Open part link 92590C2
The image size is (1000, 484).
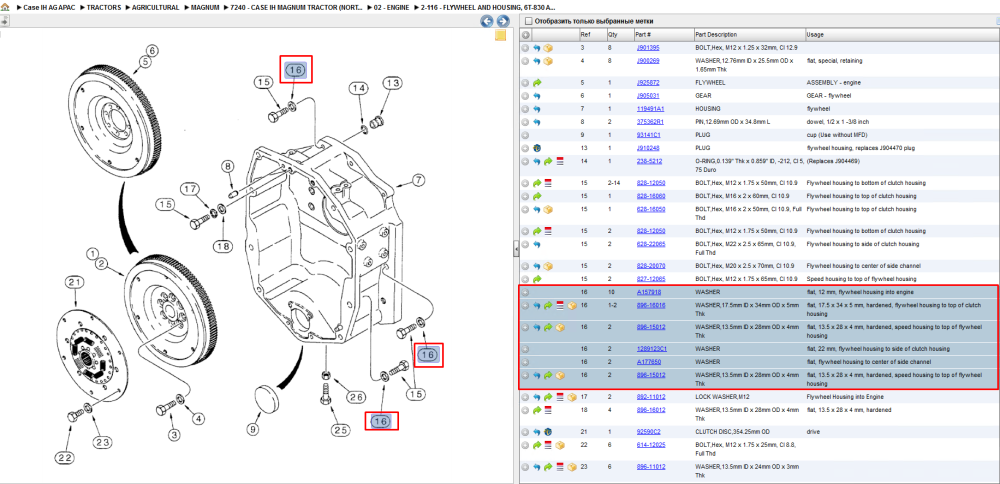click(x=649, y=432)
